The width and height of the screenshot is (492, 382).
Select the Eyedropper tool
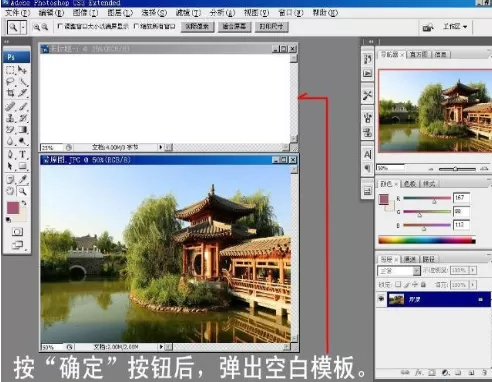pyautogui.click(x=23, y=180)
